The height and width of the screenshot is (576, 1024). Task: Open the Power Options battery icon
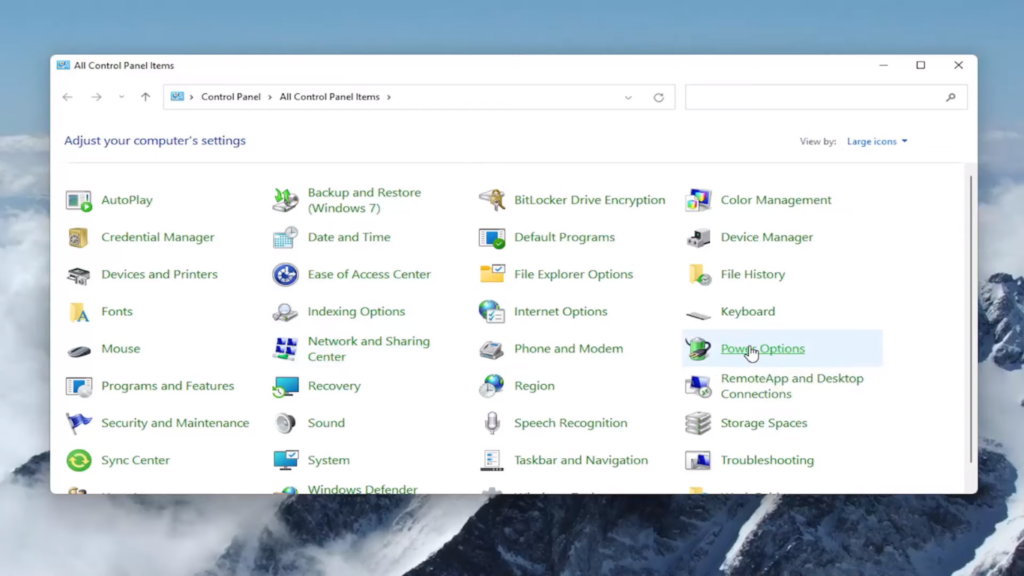(698, 349)
